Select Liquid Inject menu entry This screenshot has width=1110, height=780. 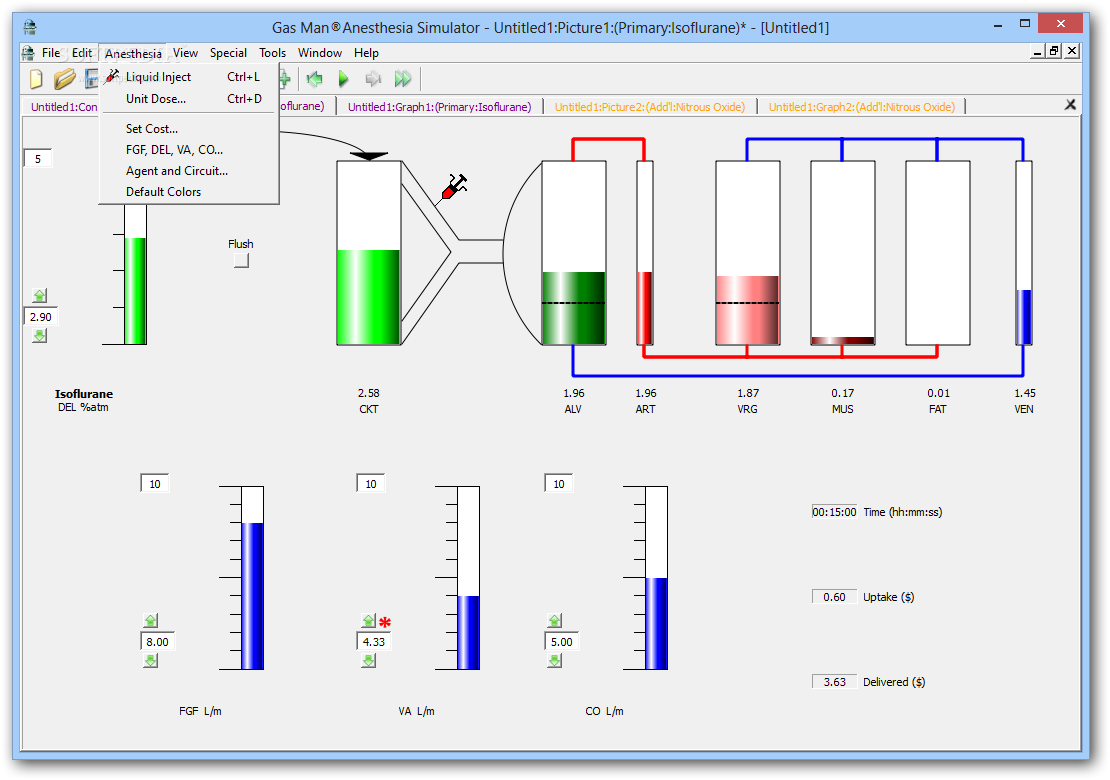[189, 76]
